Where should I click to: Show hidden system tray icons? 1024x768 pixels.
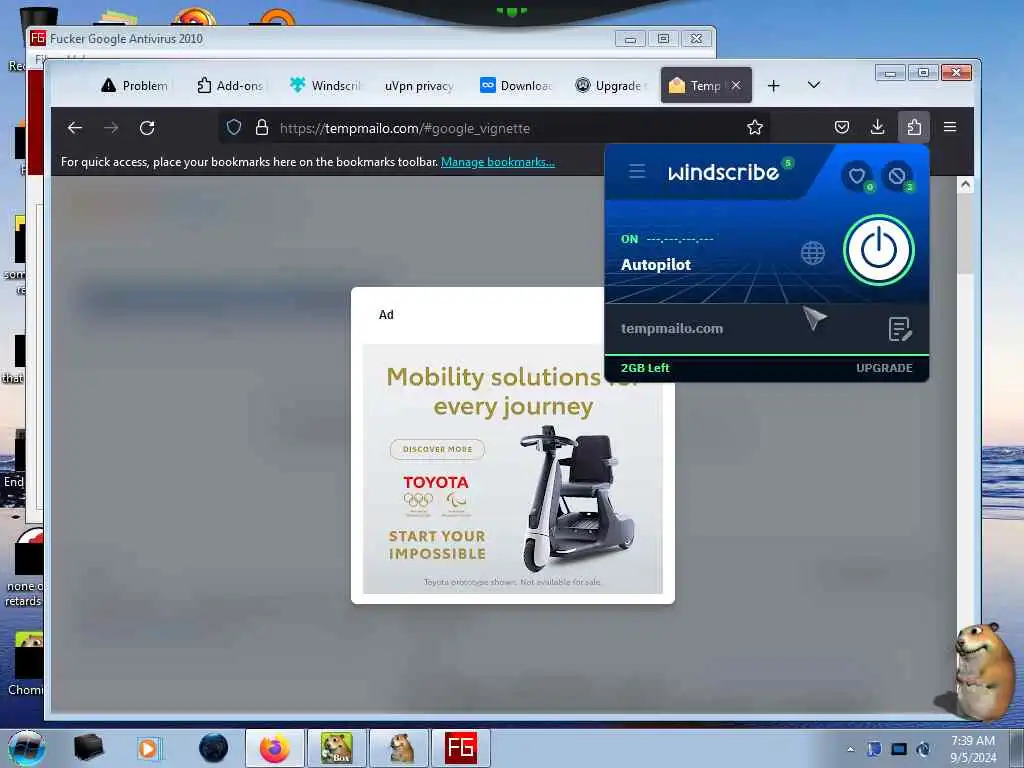tap(850, 749)
